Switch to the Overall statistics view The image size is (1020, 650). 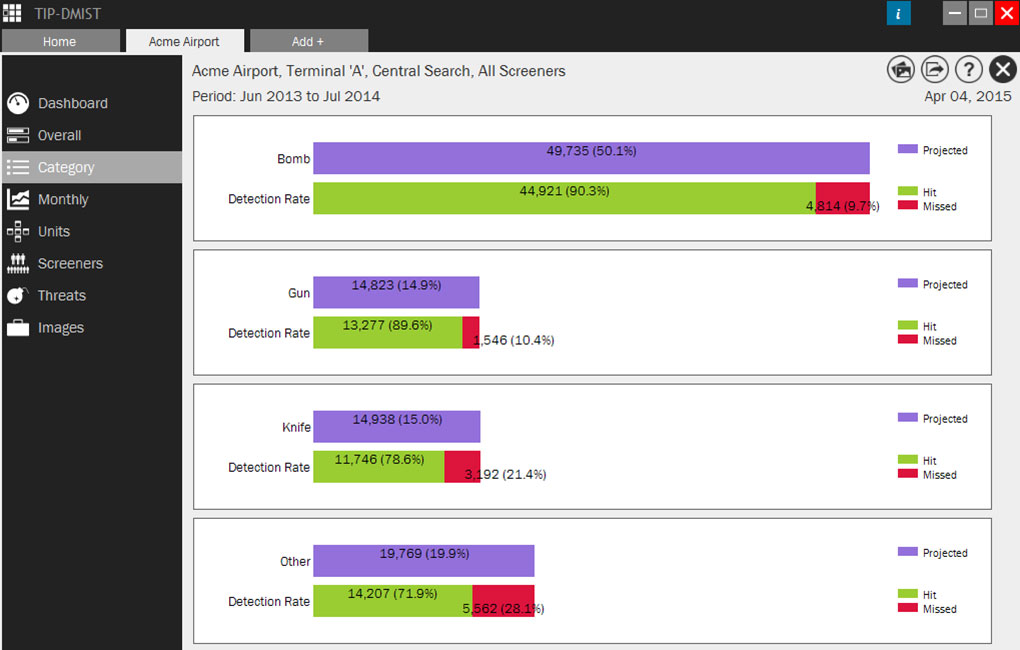pos(64,135)
